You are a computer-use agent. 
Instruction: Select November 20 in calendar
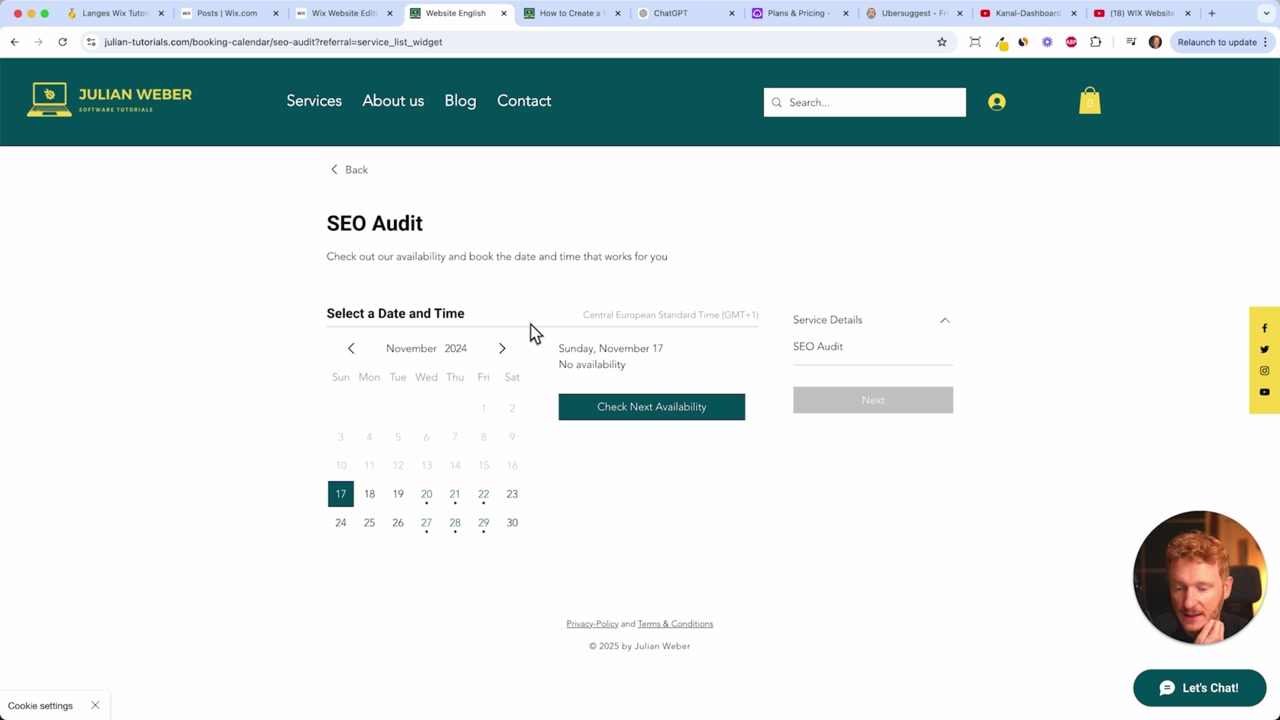point(426,494)
